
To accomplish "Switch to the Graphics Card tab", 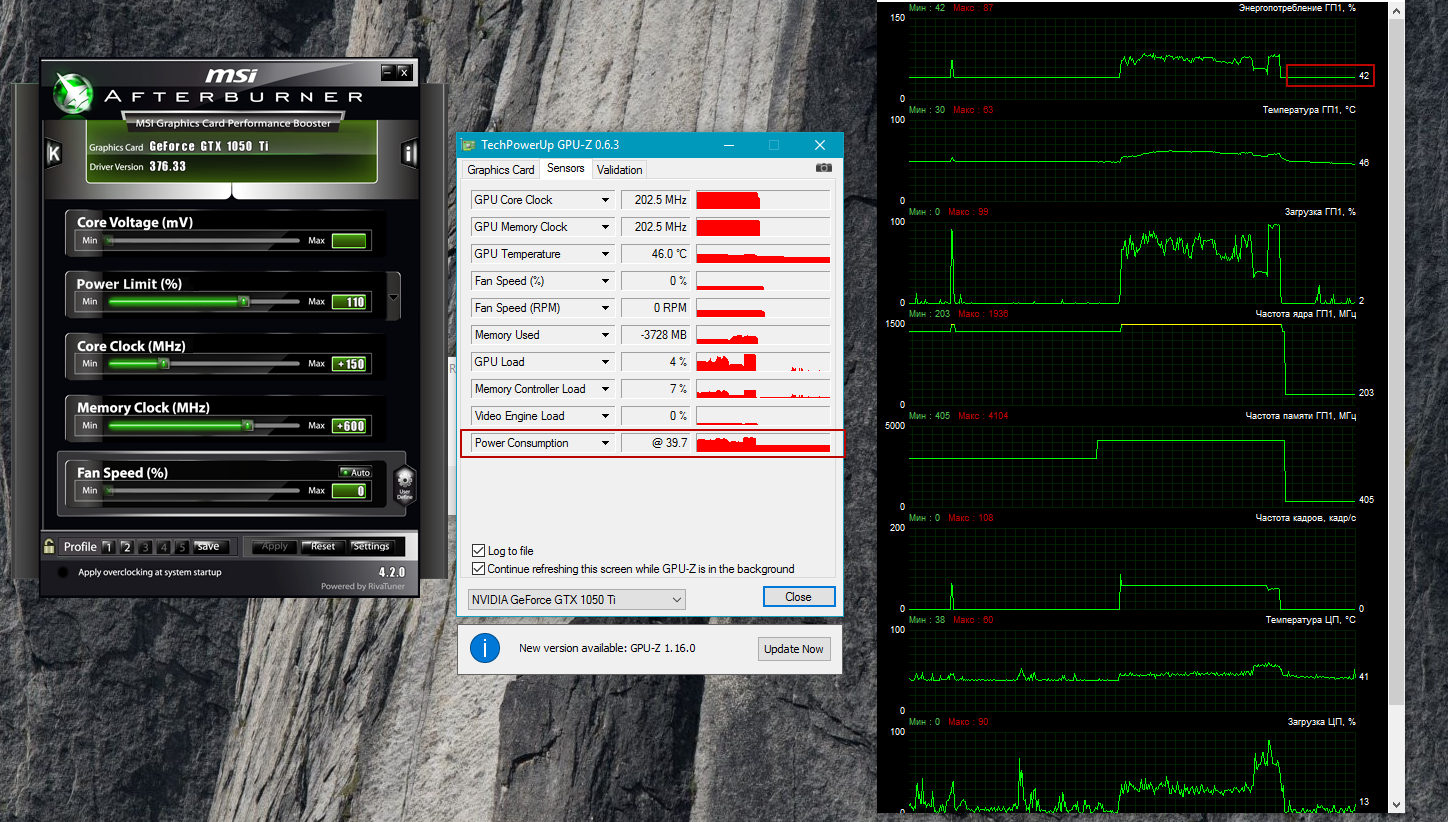I will click(x=501, y=170).
